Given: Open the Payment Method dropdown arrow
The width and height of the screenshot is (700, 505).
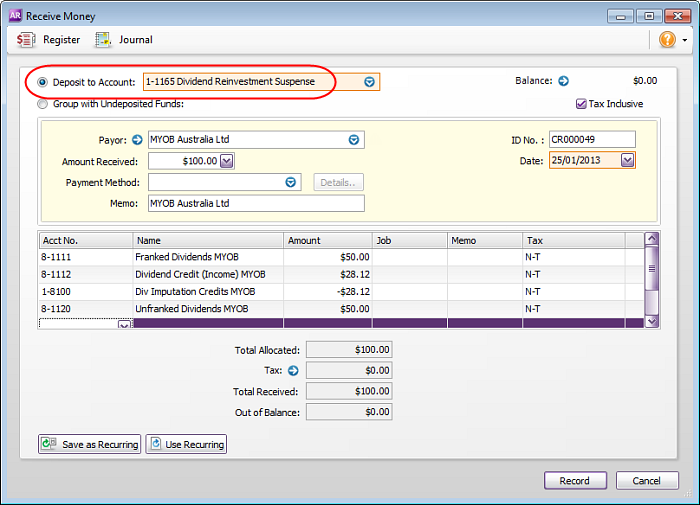Looking at the screenshot, I should [x=291, y=182].
